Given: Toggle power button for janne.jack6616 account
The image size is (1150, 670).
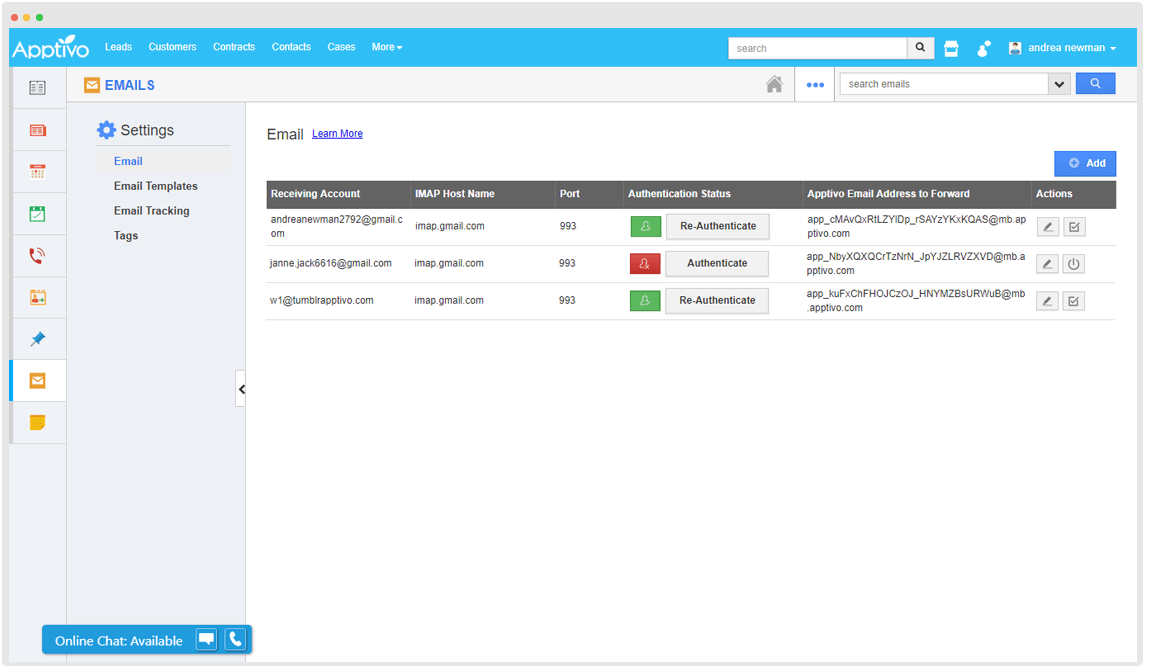Looking at the screenshot, I should click(x=1074, y=264).
